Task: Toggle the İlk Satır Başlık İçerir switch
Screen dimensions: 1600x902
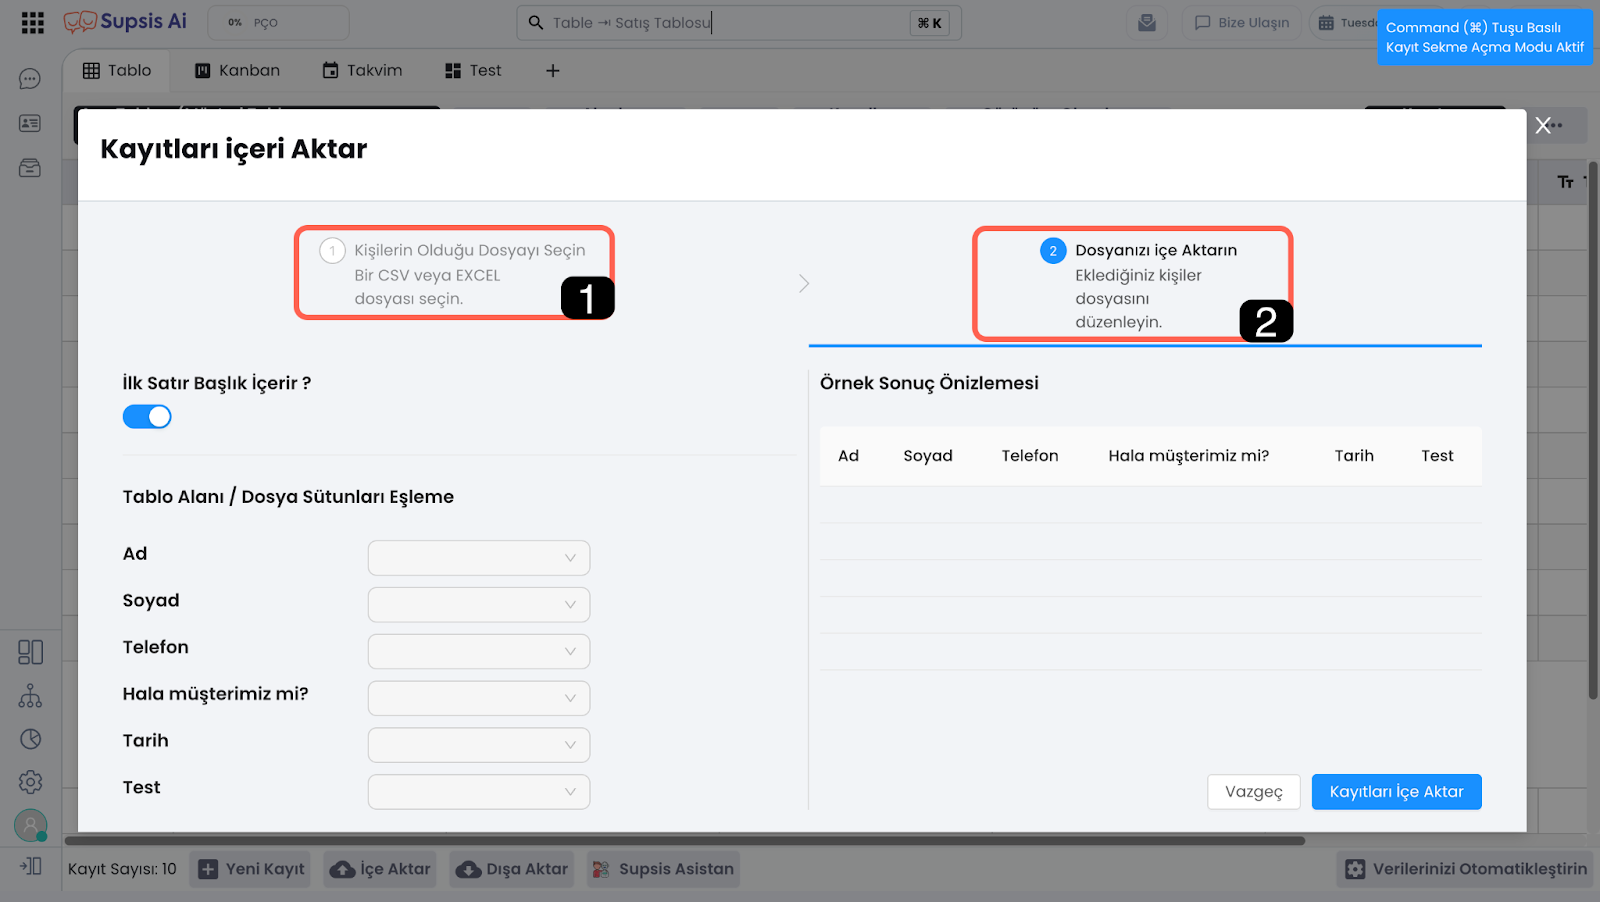Action: click(x=147, y=417)
